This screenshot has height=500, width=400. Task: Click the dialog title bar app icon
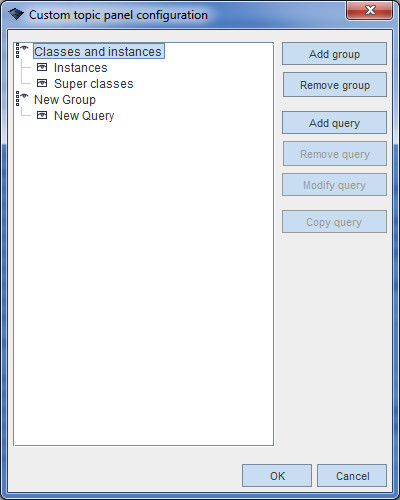point(16,14)
